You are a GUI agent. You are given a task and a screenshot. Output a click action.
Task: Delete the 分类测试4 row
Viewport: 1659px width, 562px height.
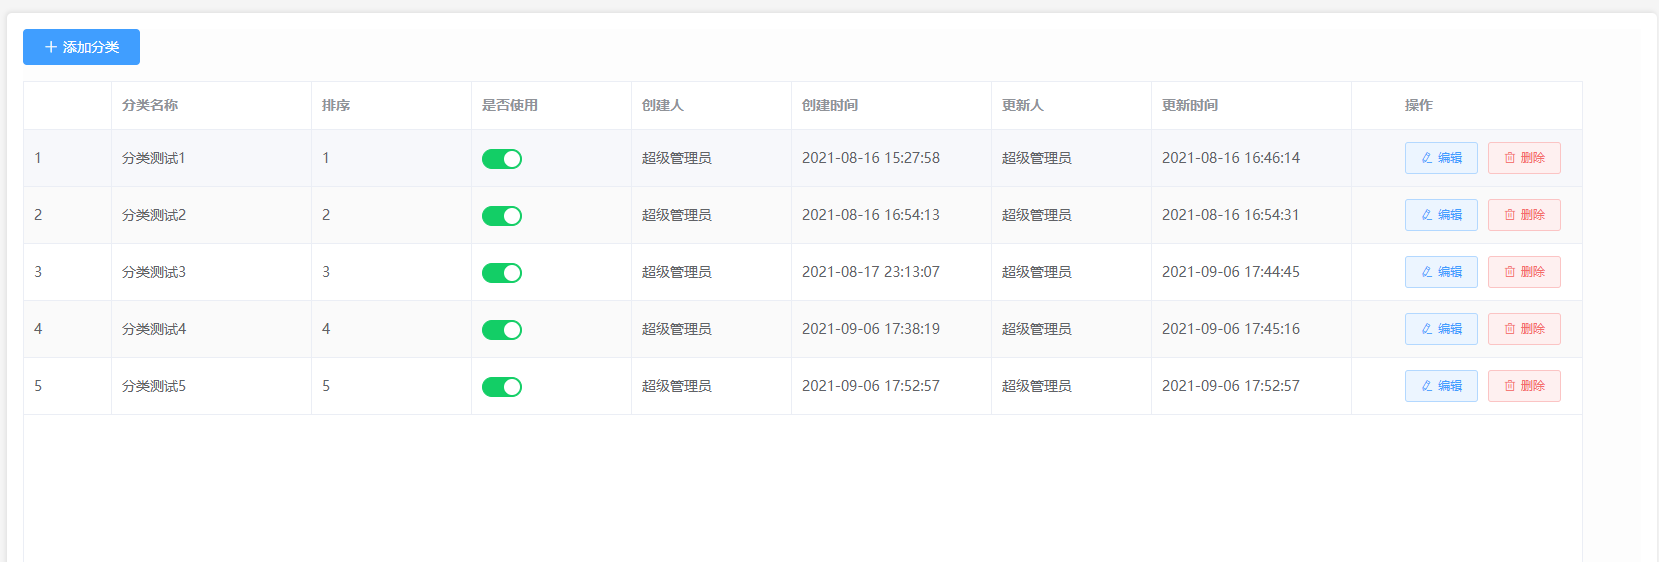(1524, 329)
